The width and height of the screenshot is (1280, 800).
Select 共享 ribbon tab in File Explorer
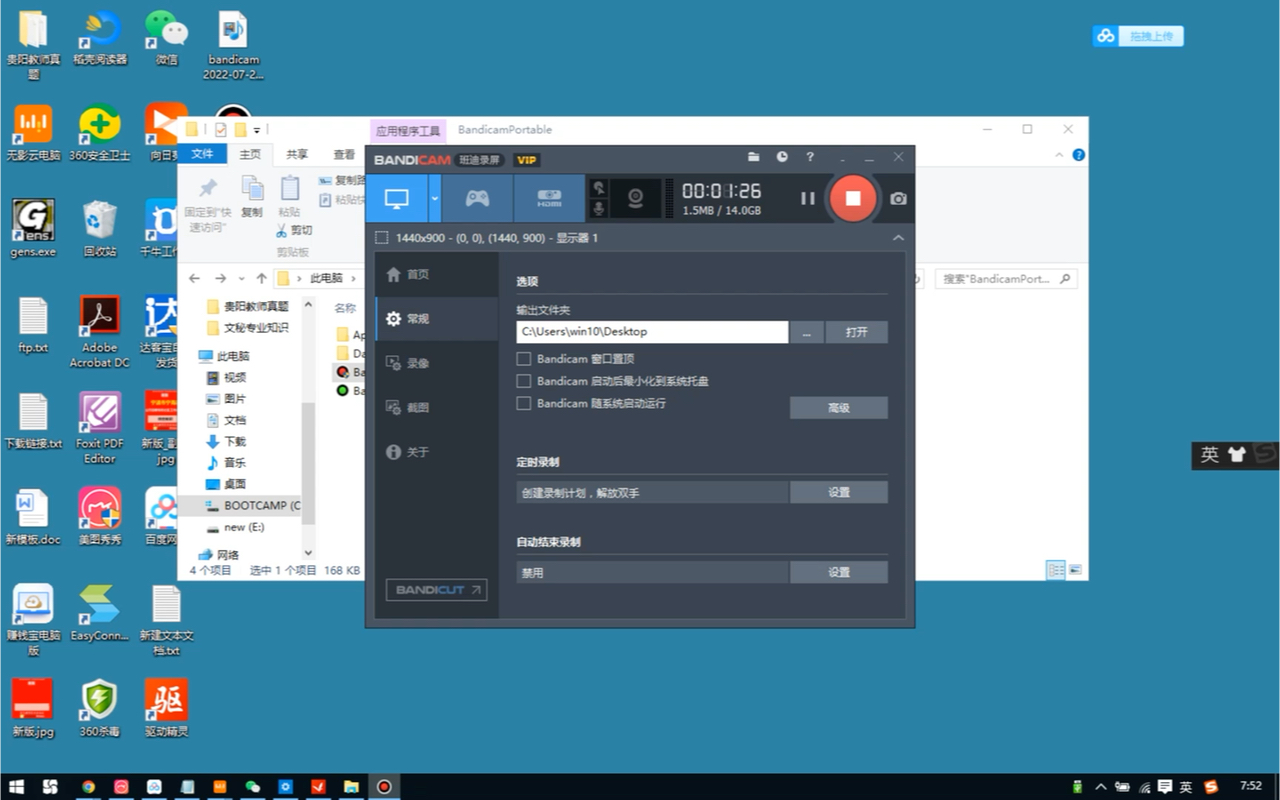[297, 154]
